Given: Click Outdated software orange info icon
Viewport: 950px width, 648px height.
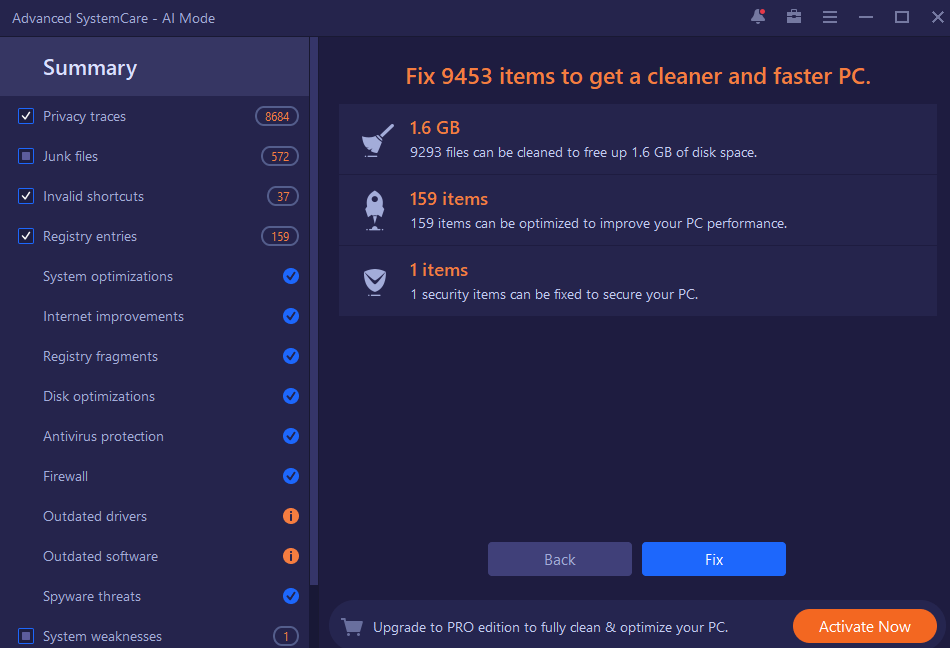Looking at the screenshot, I should [291, 556].
